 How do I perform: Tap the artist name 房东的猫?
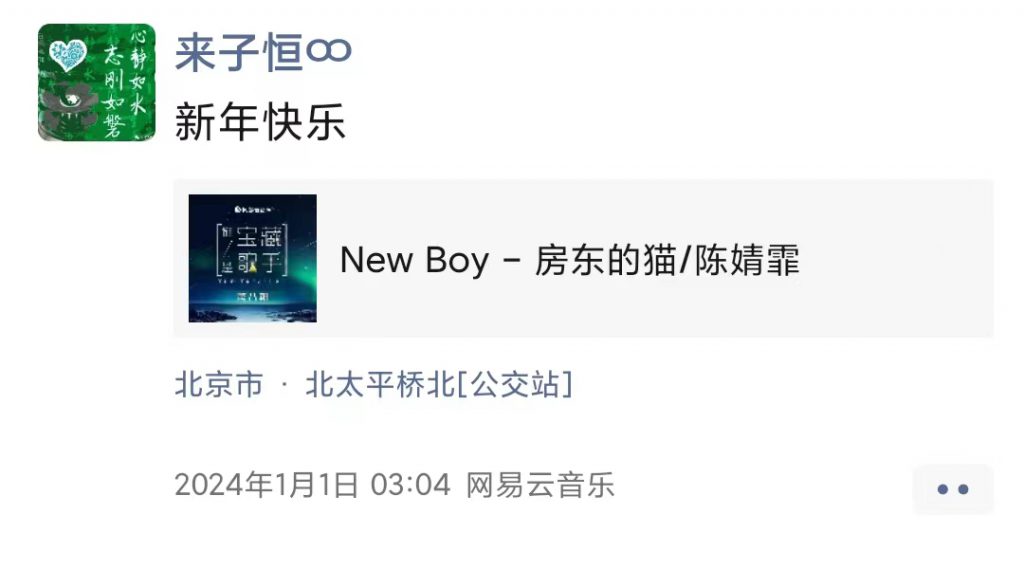tap(605, 260)
